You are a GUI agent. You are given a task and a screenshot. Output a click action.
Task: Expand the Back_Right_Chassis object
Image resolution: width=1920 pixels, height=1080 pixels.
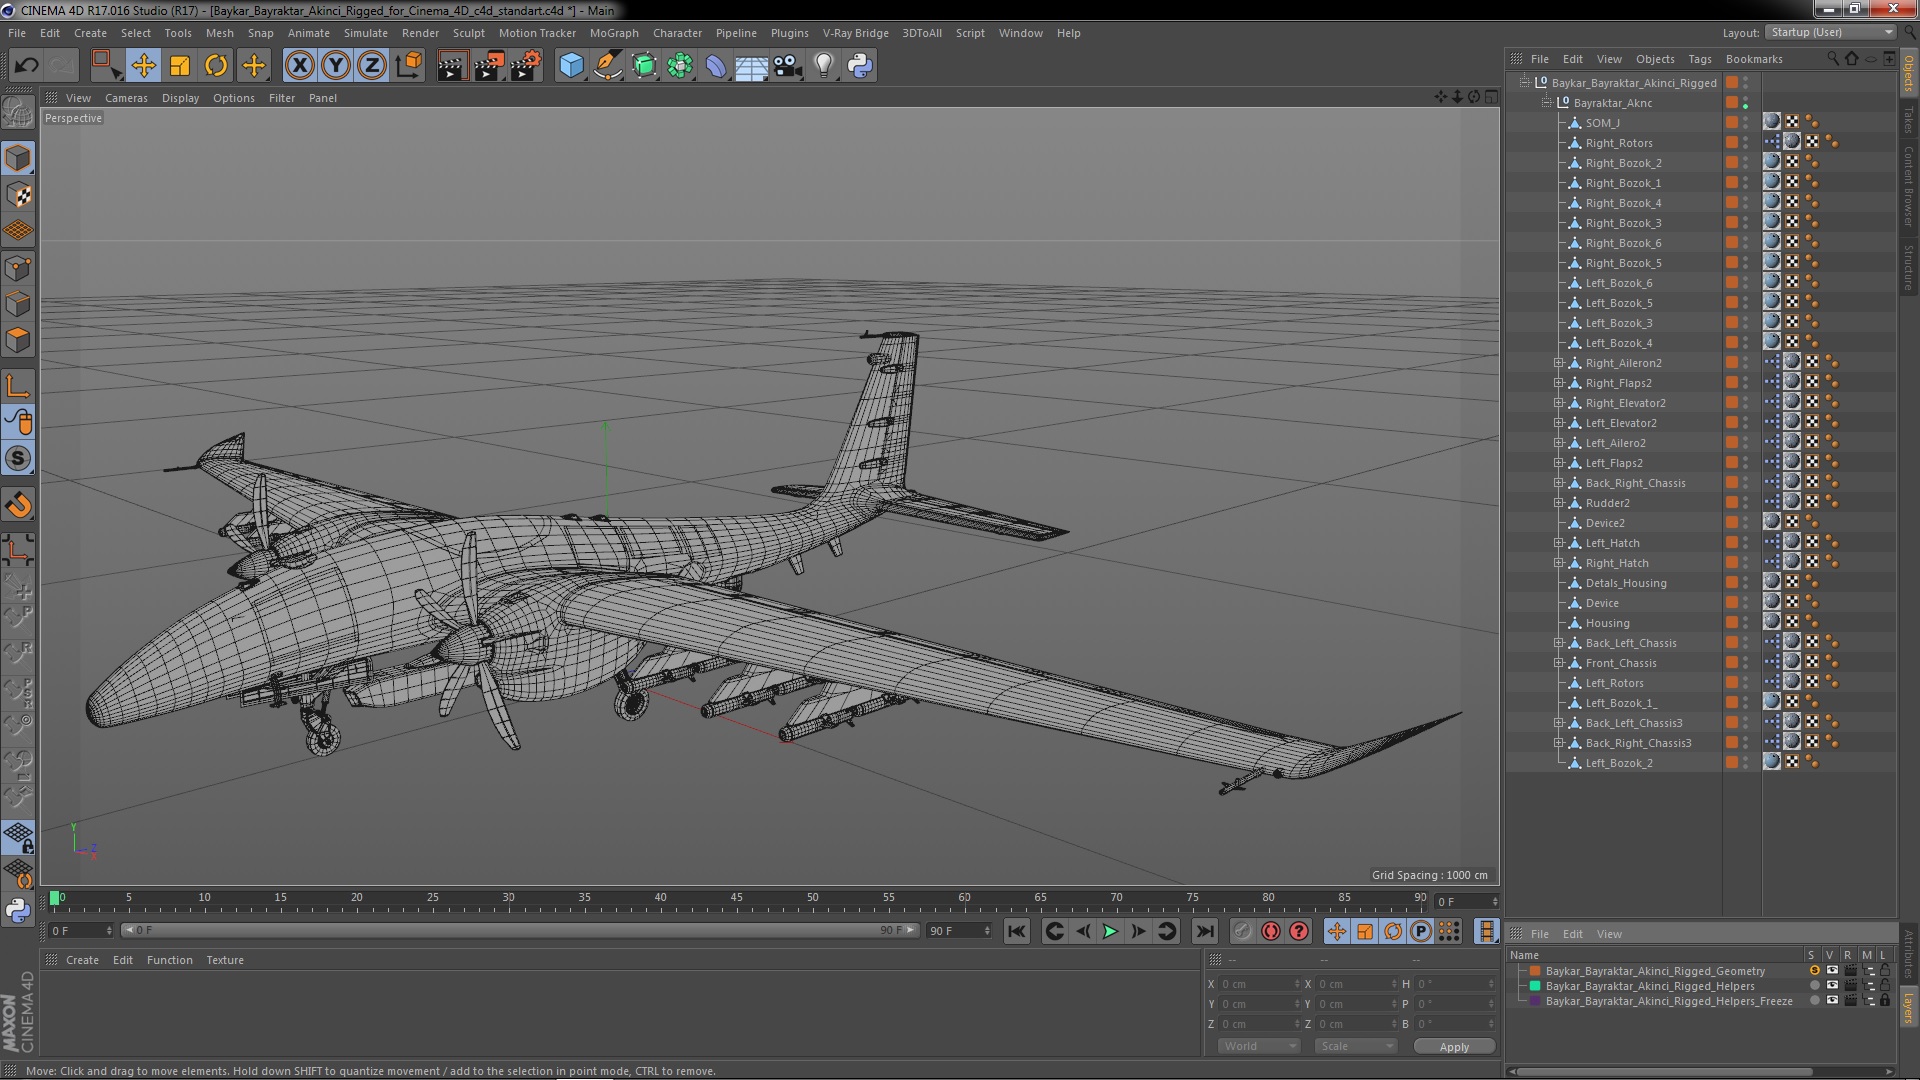[1558, 483]
